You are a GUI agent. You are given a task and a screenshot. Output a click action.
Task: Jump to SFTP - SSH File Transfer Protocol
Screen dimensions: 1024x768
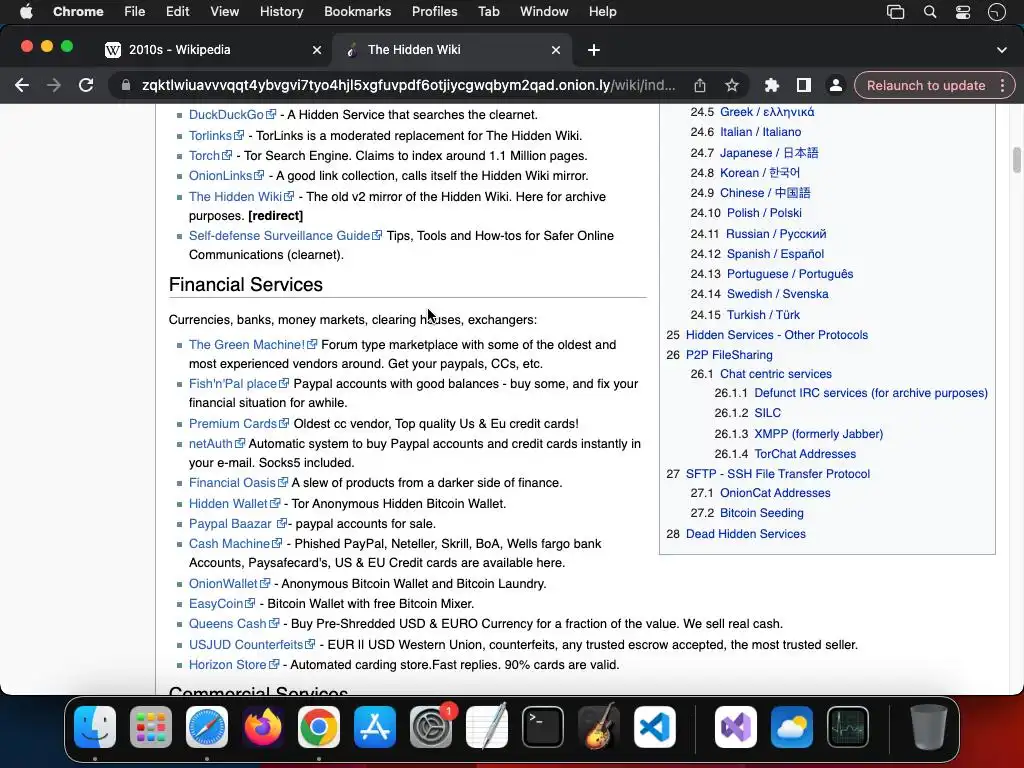(778, 474)
